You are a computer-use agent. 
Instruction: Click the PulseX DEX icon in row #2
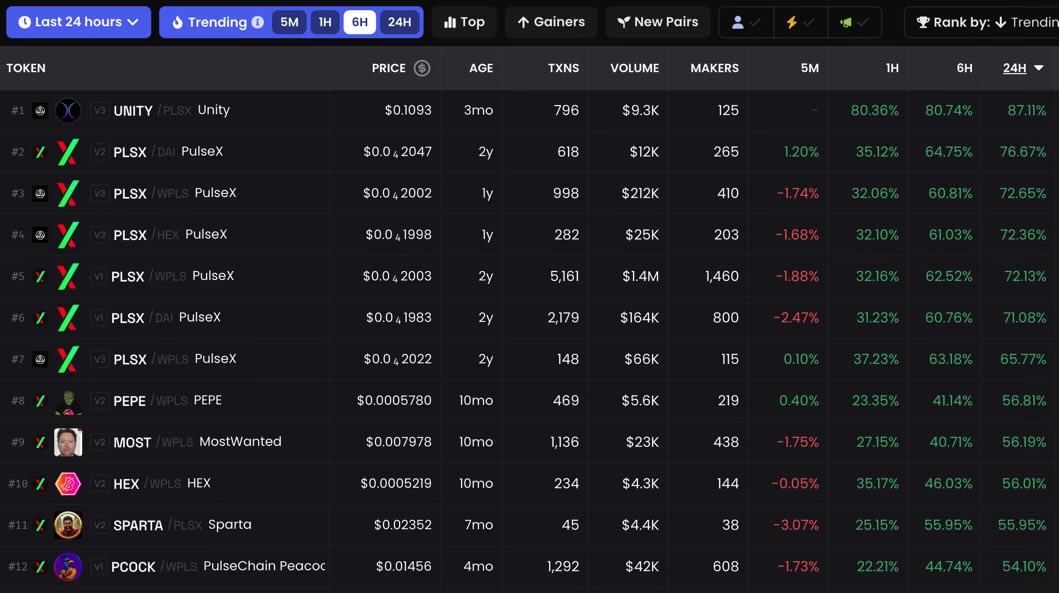click(40, 152)
